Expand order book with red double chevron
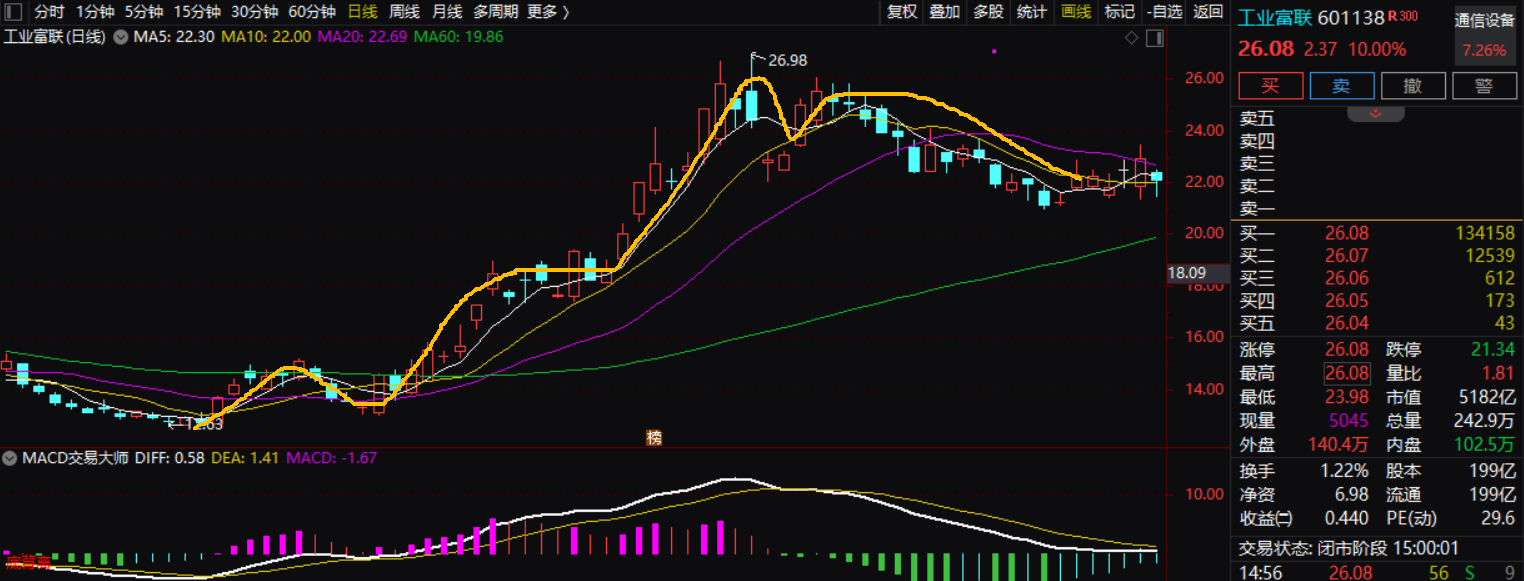The image size is (1524, 581). (x=1374, y=113)
